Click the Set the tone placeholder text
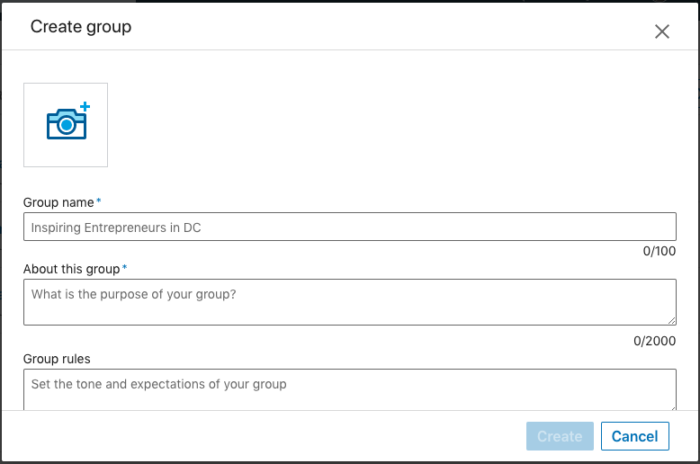700x464 pixels. 158,384
